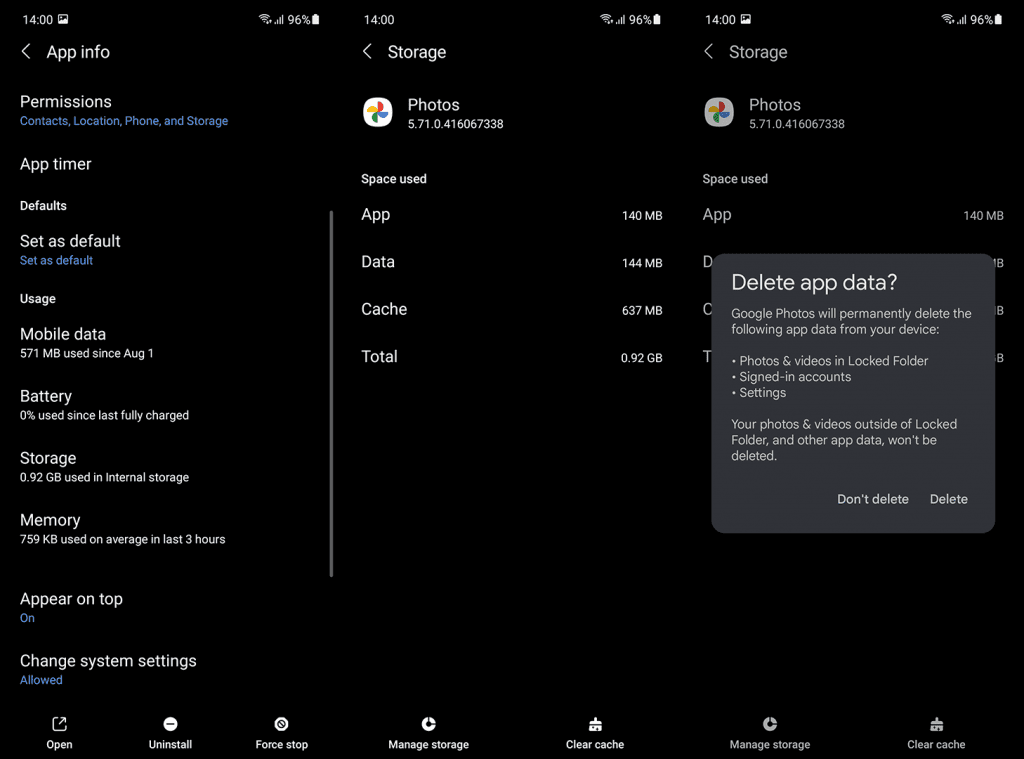This screenshot has height=759, width=1024.
Task: Tap the Delete app data? dialog heading
Action: [x=814, y=282]
